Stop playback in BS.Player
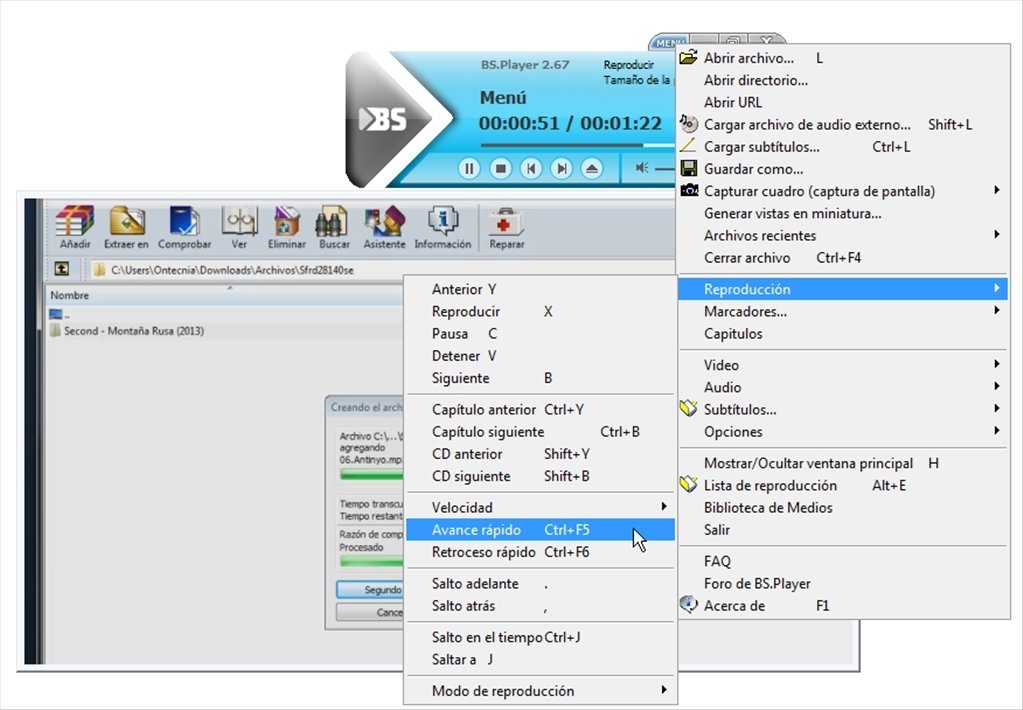 click(x=500, y=168)
